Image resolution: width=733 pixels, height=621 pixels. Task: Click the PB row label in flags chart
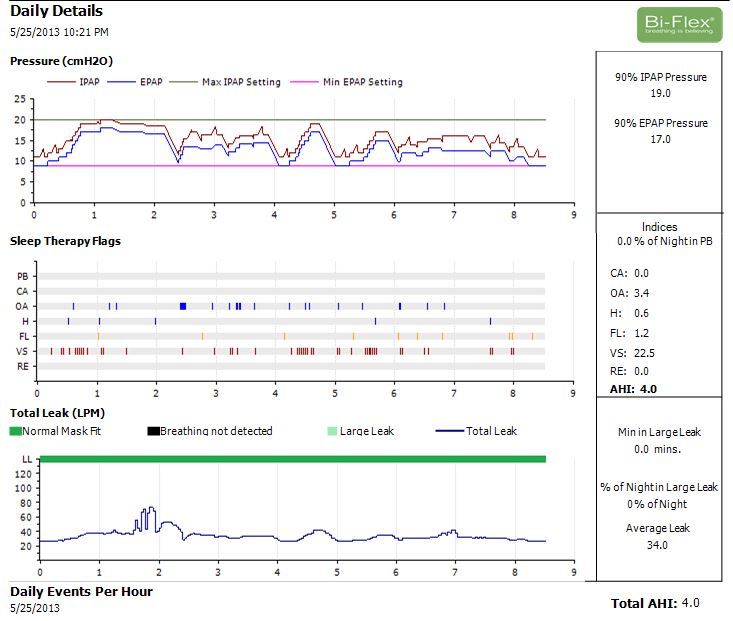pyautogui.click(x=22, y=276)
